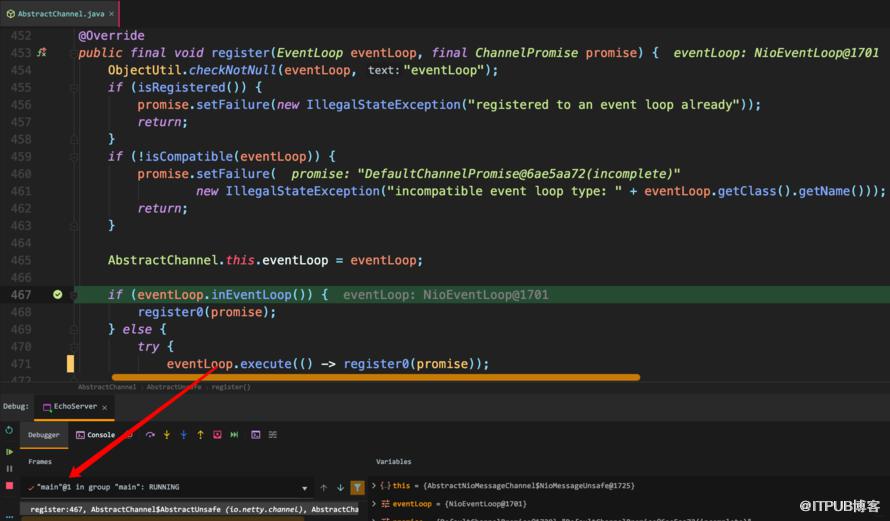The image size is (890, 521).
Task: Click the editor horizontal scrollbar
Action: click(x=376, y=377)
